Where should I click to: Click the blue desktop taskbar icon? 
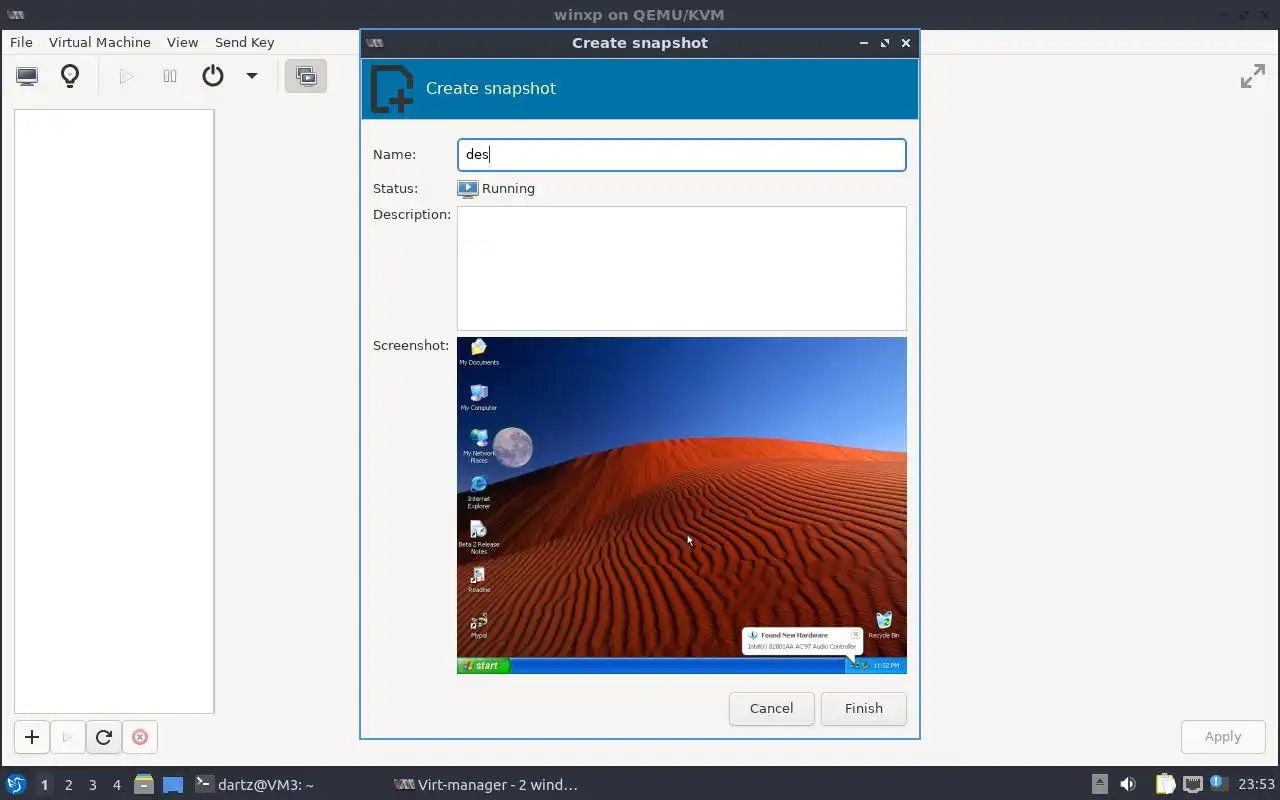(x=173, y=785)
